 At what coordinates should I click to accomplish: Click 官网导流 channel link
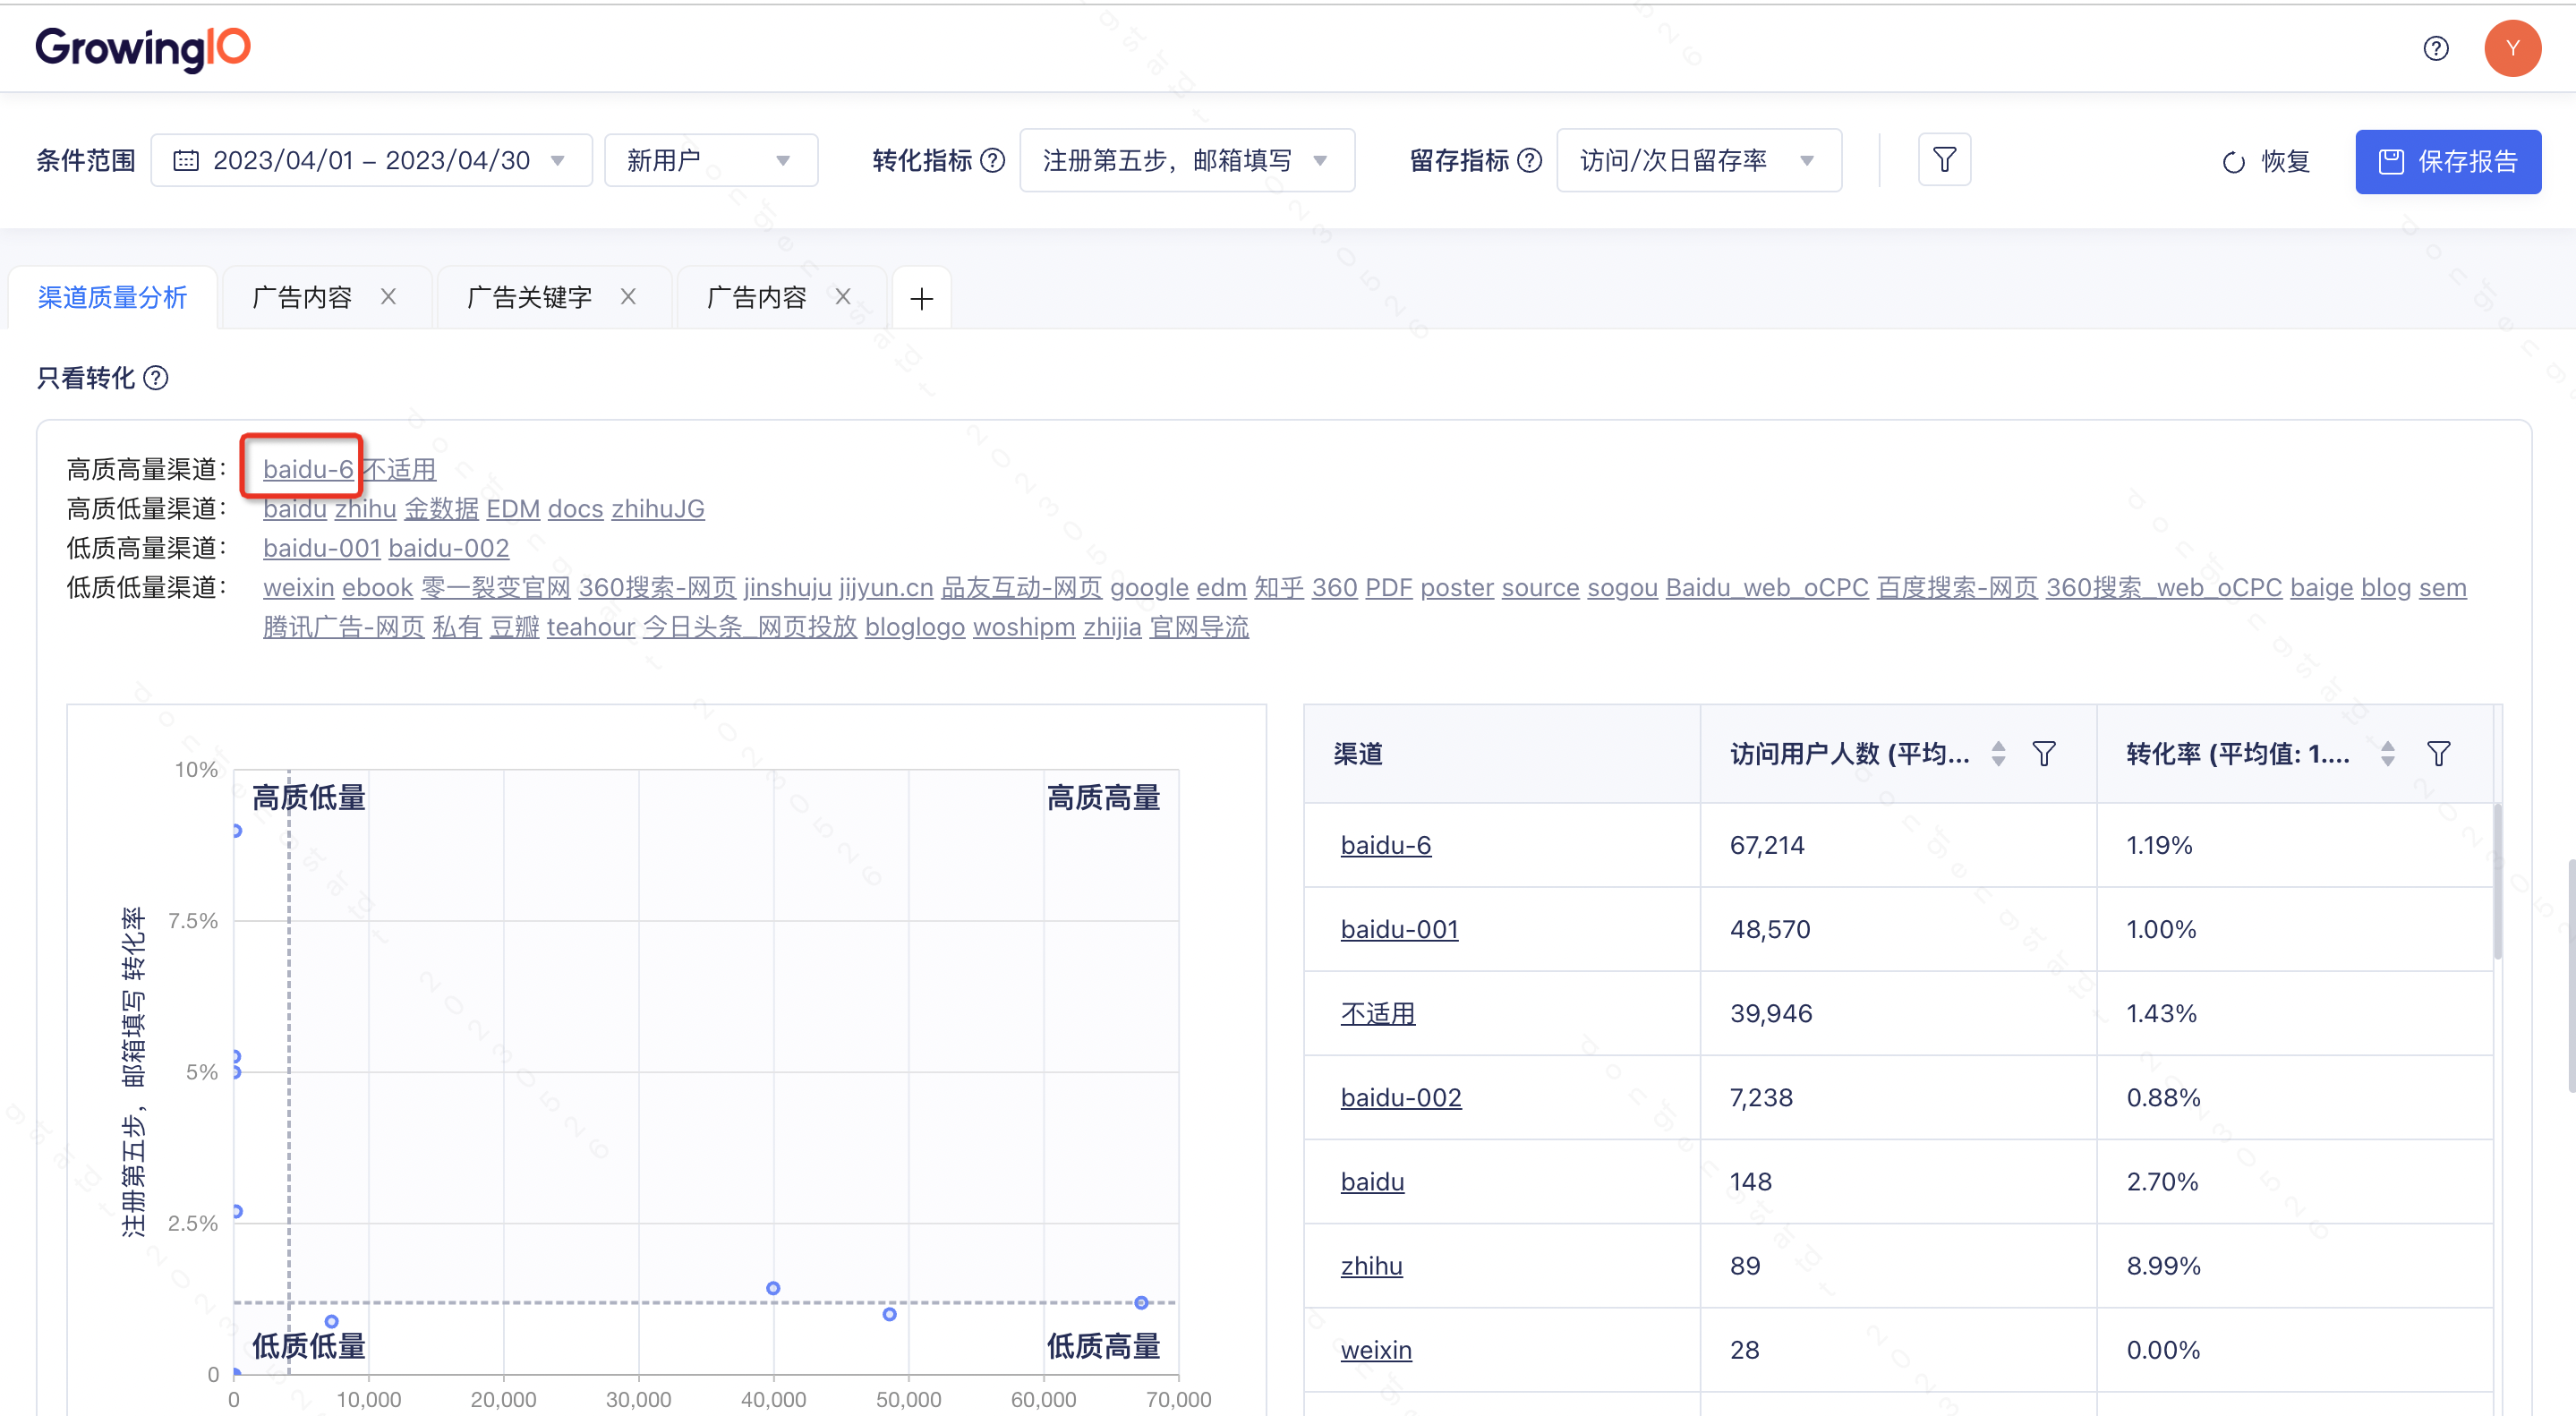coord(1199,627)
